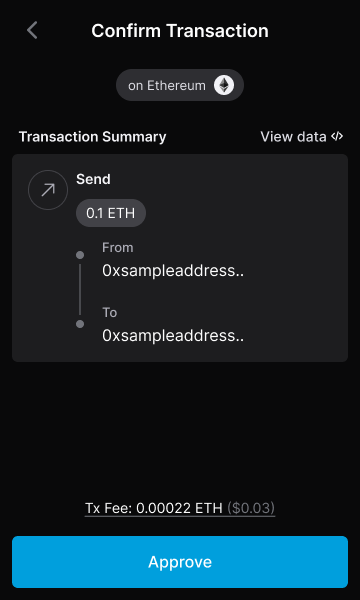Click the To label
The height and width of the screenshot is (600, 360).
pyautogui.click(x=109, y=313)
